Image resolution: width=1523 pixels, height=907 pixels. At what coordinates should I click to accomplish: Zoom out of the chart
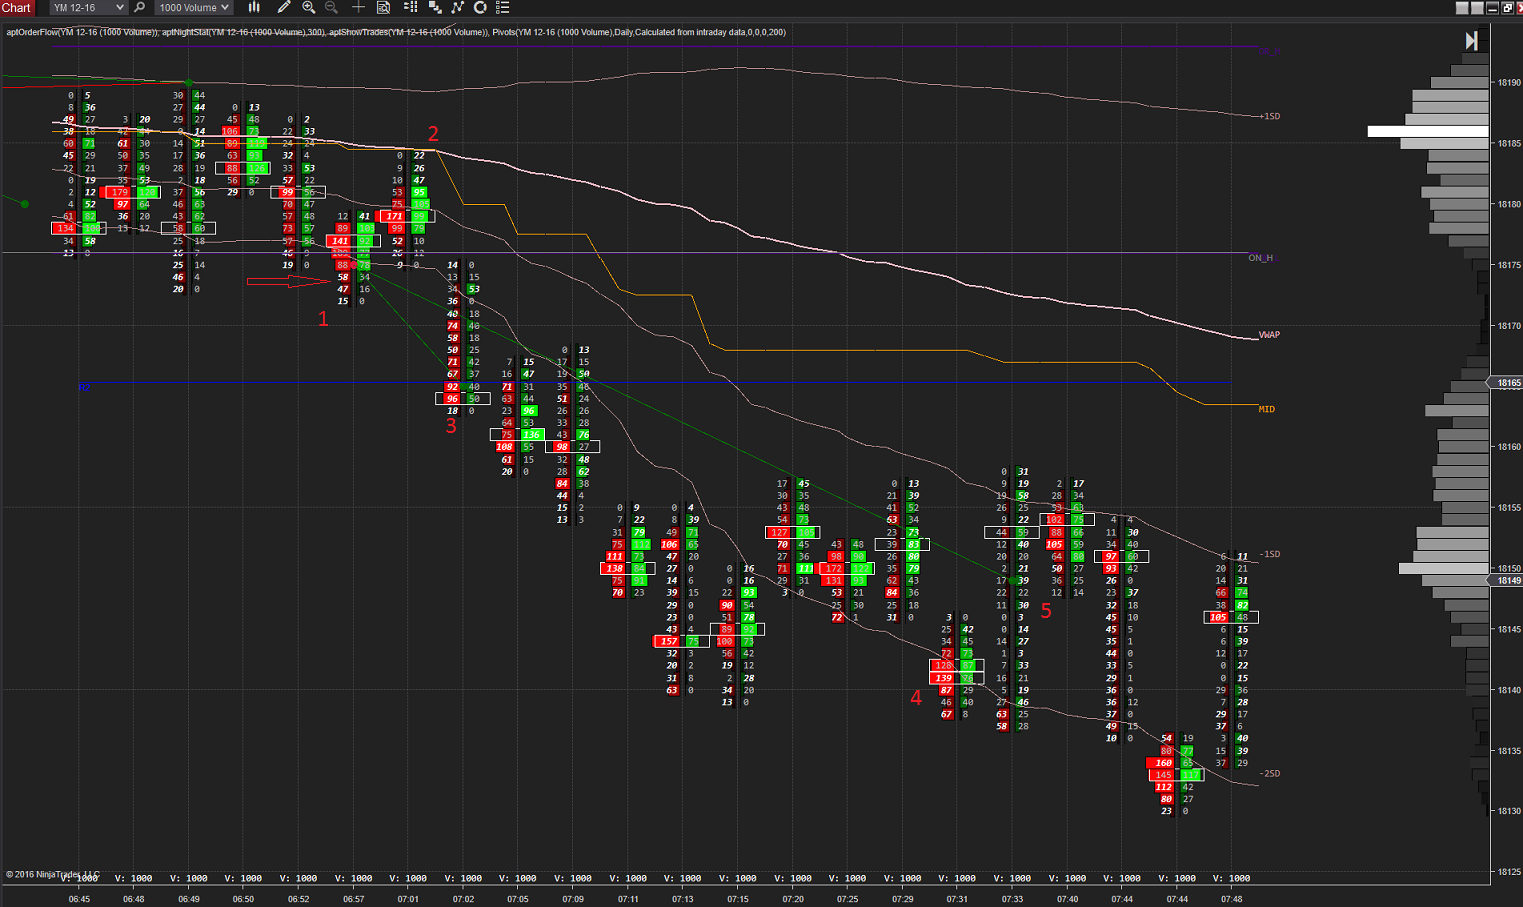[x=332, y=8]
